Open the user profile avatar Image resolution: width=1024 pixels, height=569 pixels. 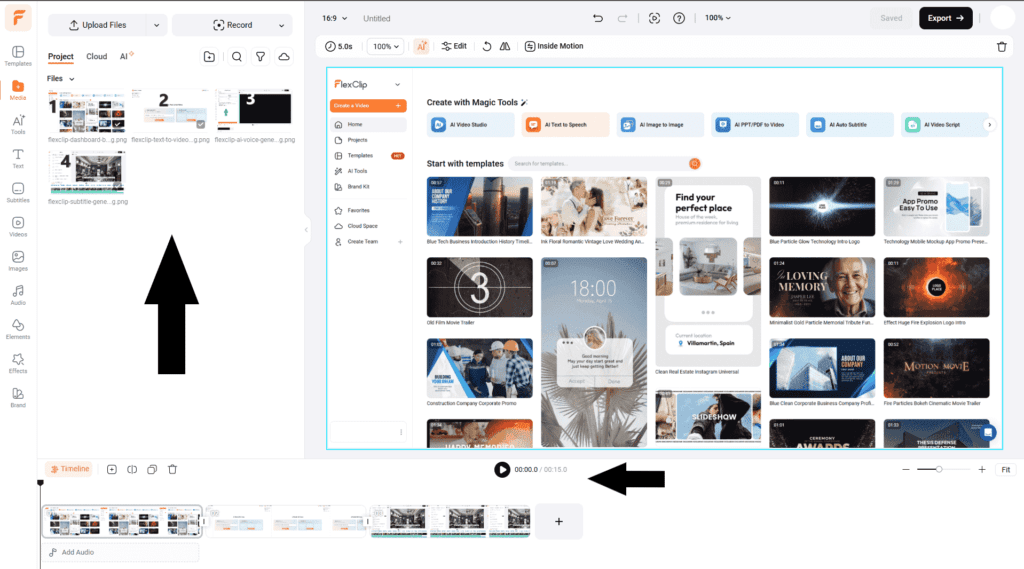pyautogui.click(x=1002, y=18)
